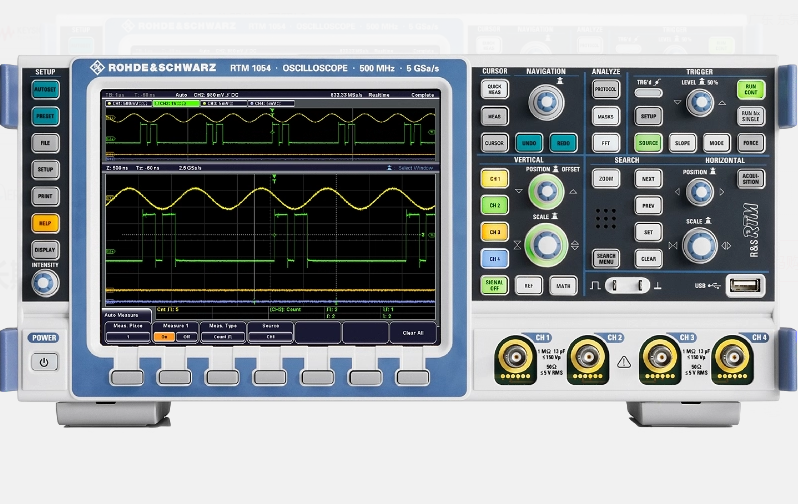Tap the QUICK MEAS key

coord(494,90)
